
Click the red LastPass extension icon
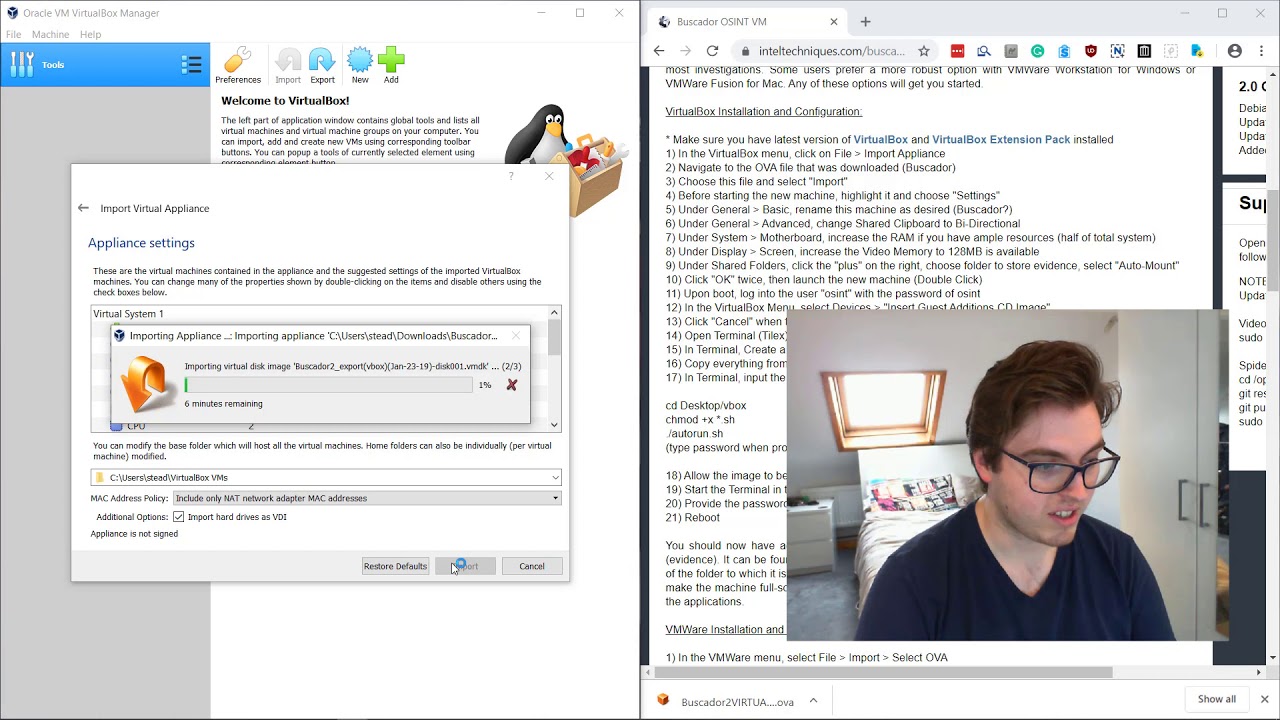(x=957, y=51)
